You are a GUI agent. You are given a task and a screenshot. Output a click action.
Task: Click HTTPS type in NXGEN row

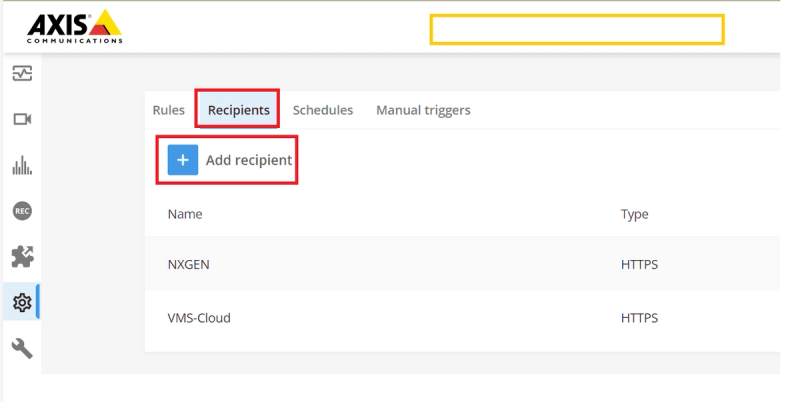[639, 264]
